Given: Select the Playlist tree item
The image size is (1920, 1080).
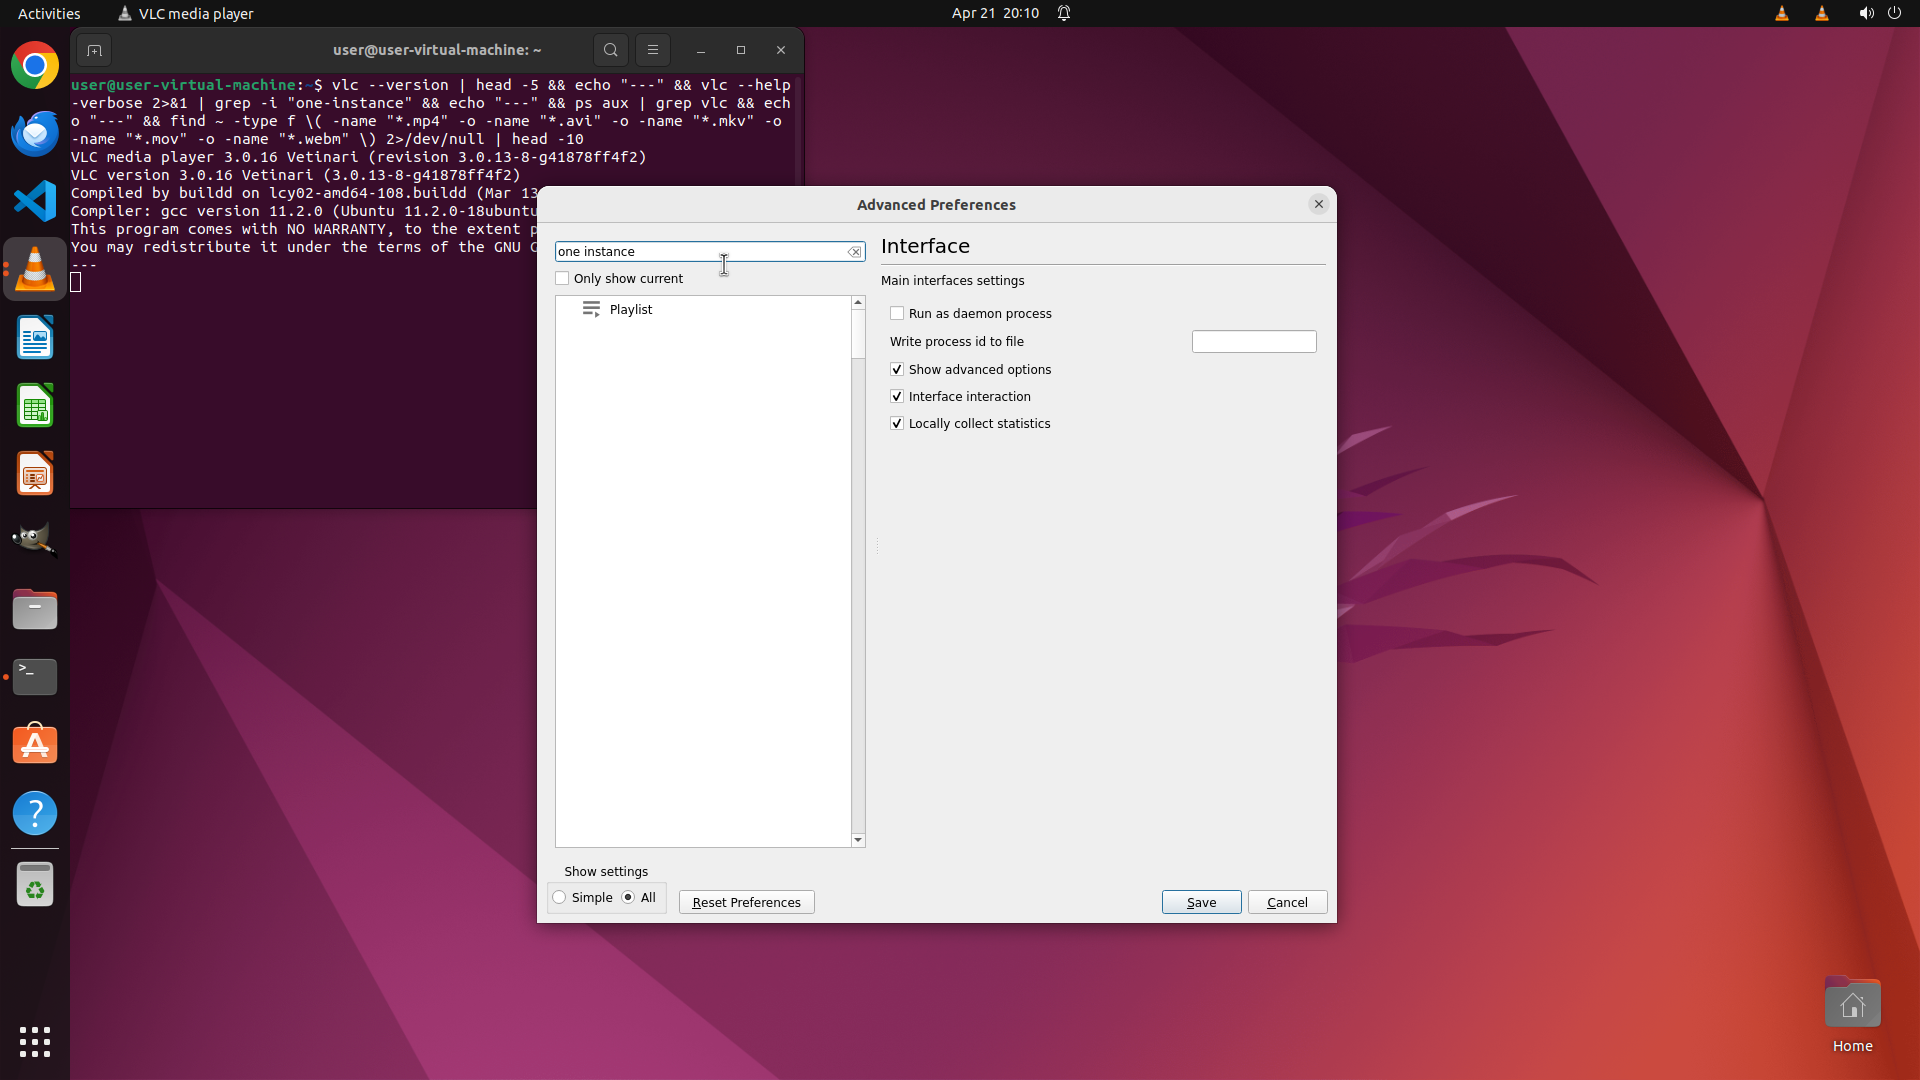Looking at the screenshot, I should point(630,310).
